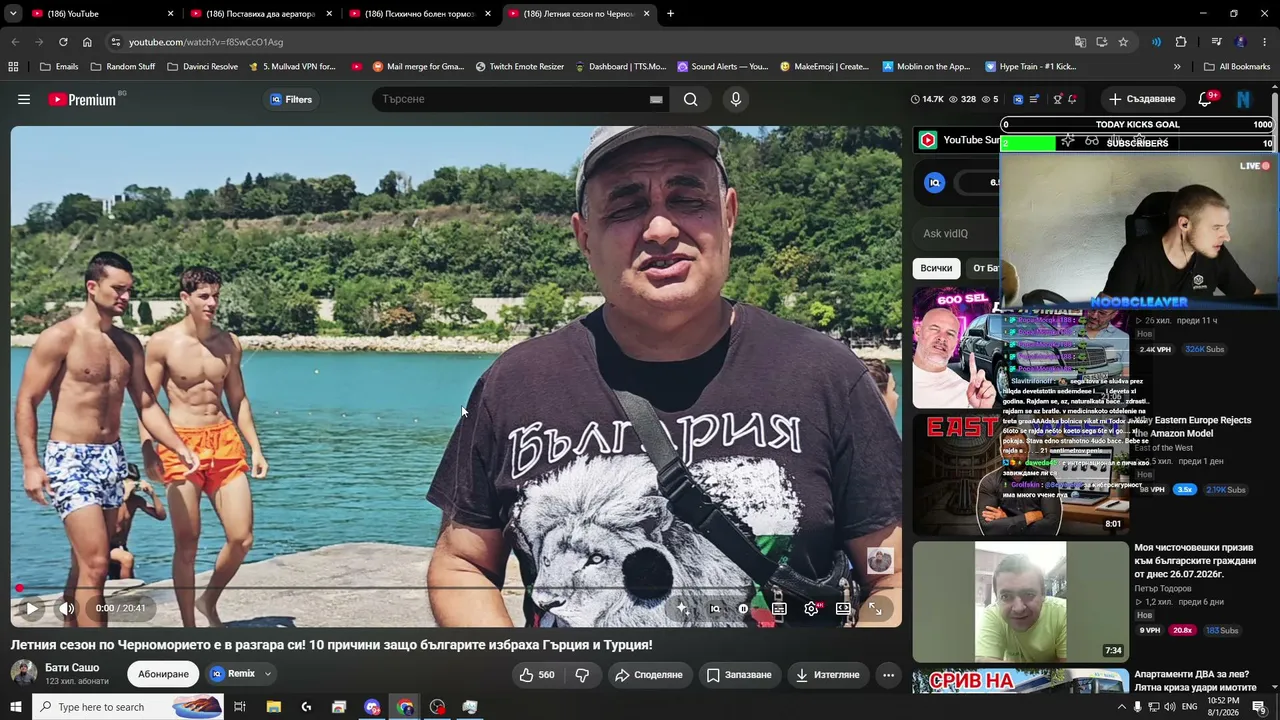Image resolution: width=1280 pixels, height=720 pixels.
Task: Open the account avatar menu
Action: point(1243,99)
